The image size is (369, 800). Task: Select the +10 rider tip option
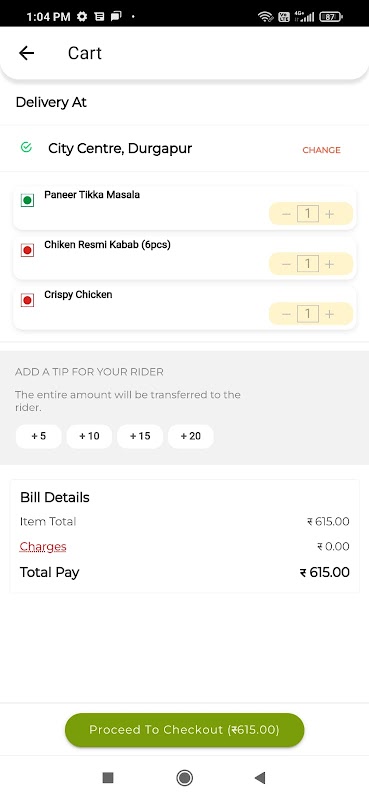[89, 436]
